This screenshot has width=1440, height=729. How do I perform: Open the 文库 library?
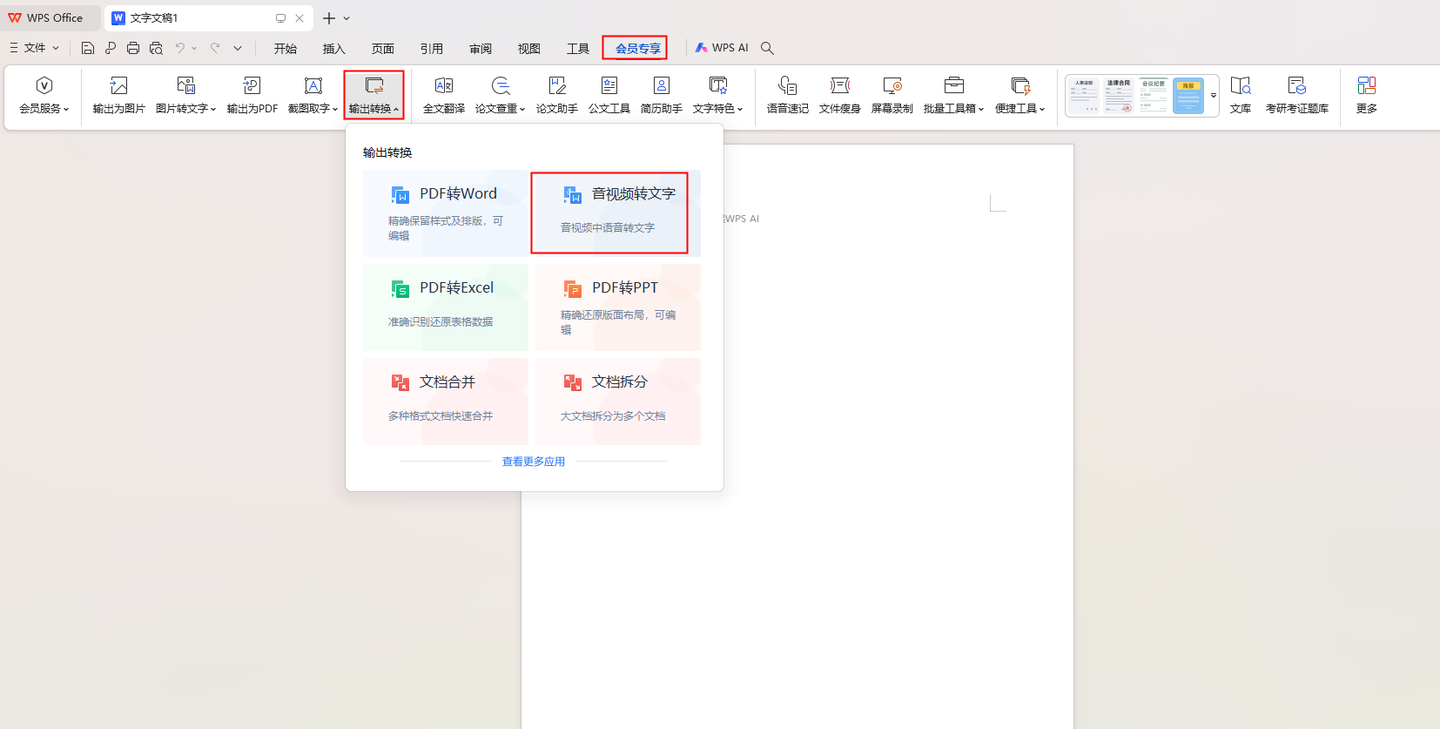[1241, 96]
